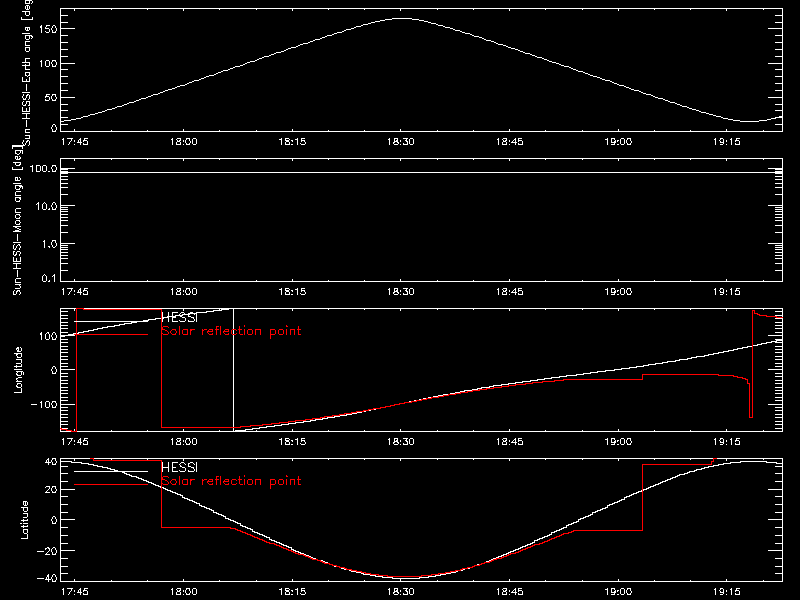Click the 1.0 tick on Sun-HESSI-Moon axis
Viewport: 800px width, 600px height.
pos(49,244)
